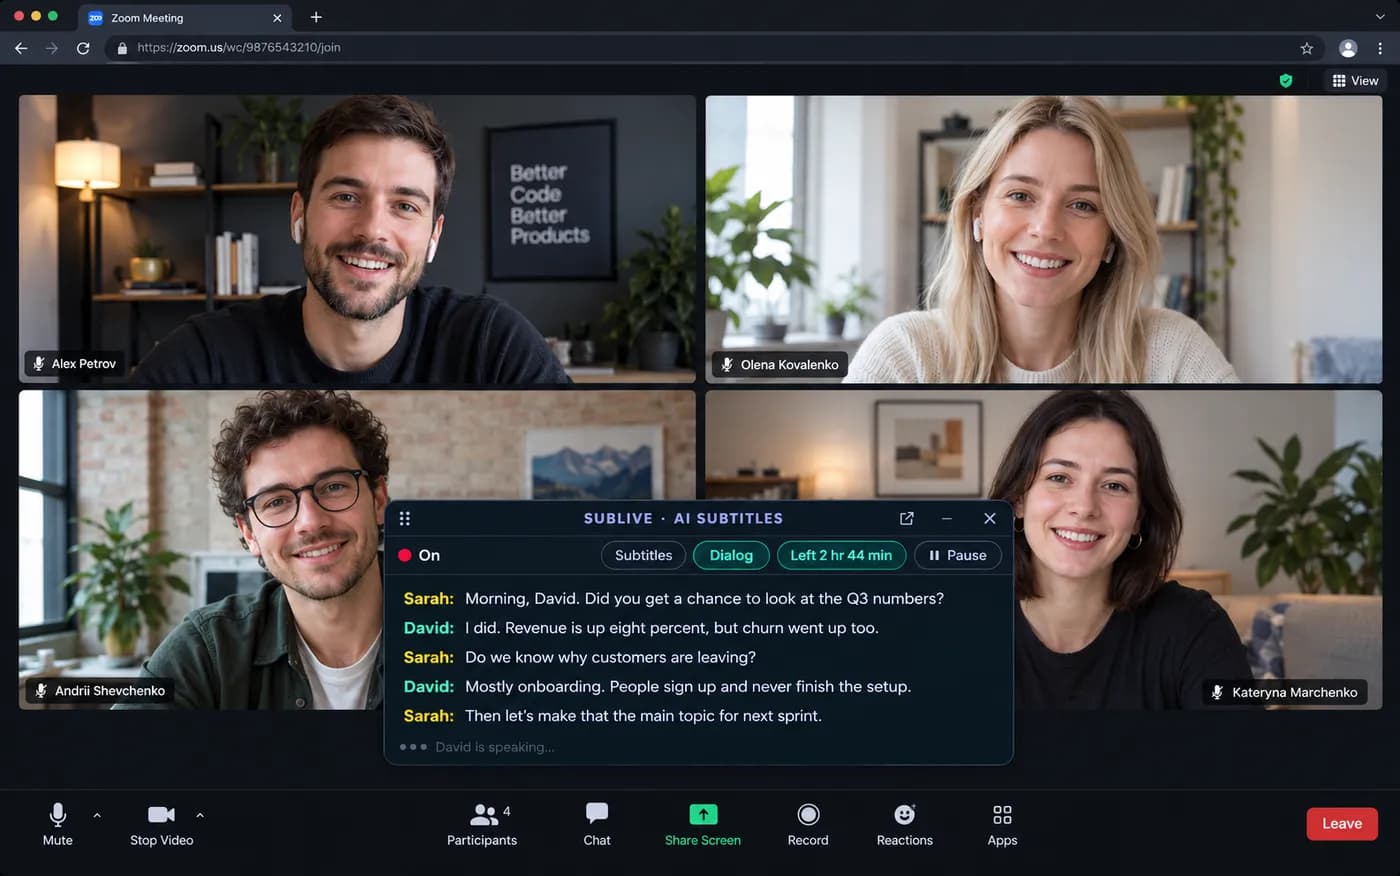Click the Left 2 hr 44 min time badge

841,555
